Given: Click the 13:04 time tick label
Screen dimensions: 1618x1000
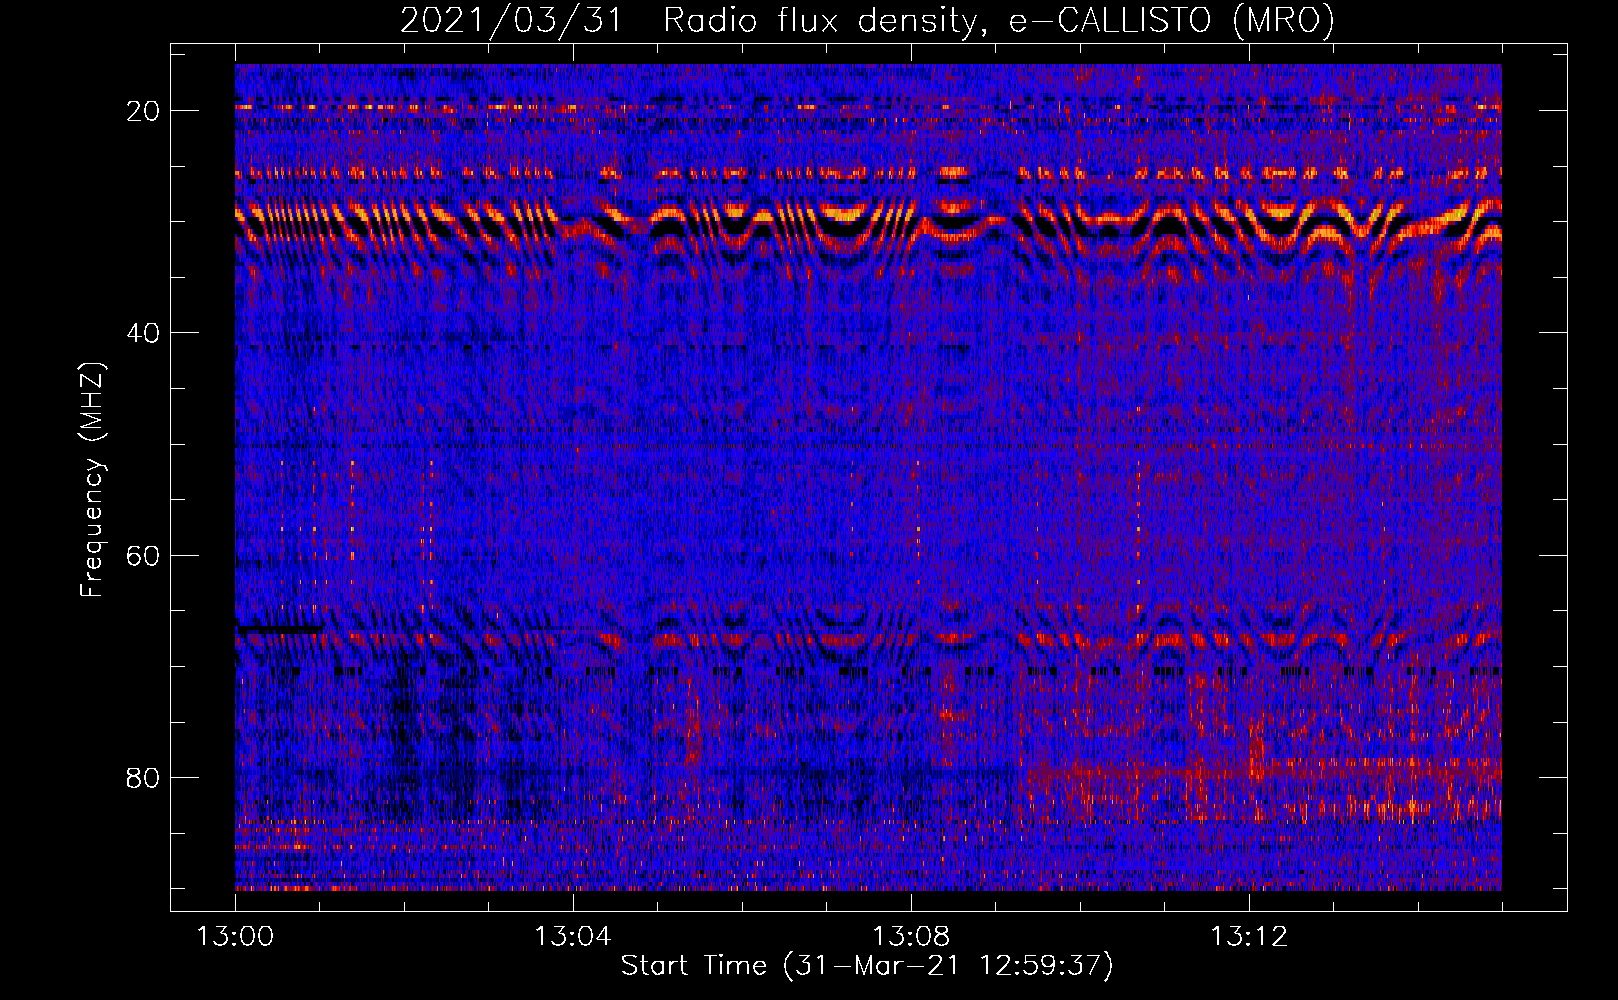Looking at the screenshot, I should pos(573,937).
